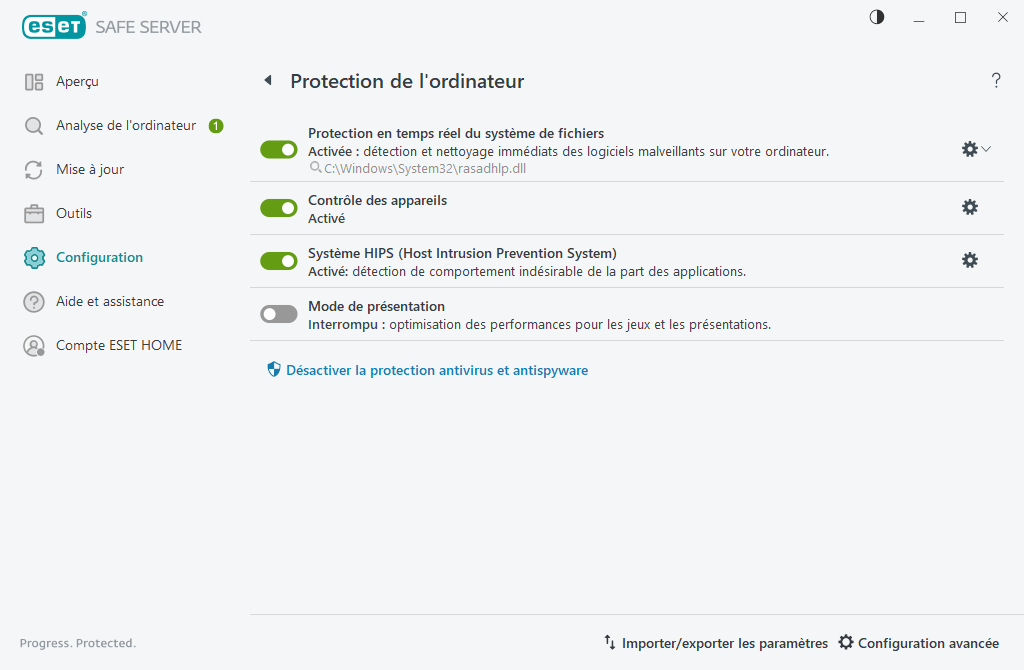Open the gear dropdown for real-time protection
Viewport: 1024px width, 670px height.
pyautogui.click(x=975, y=148)
